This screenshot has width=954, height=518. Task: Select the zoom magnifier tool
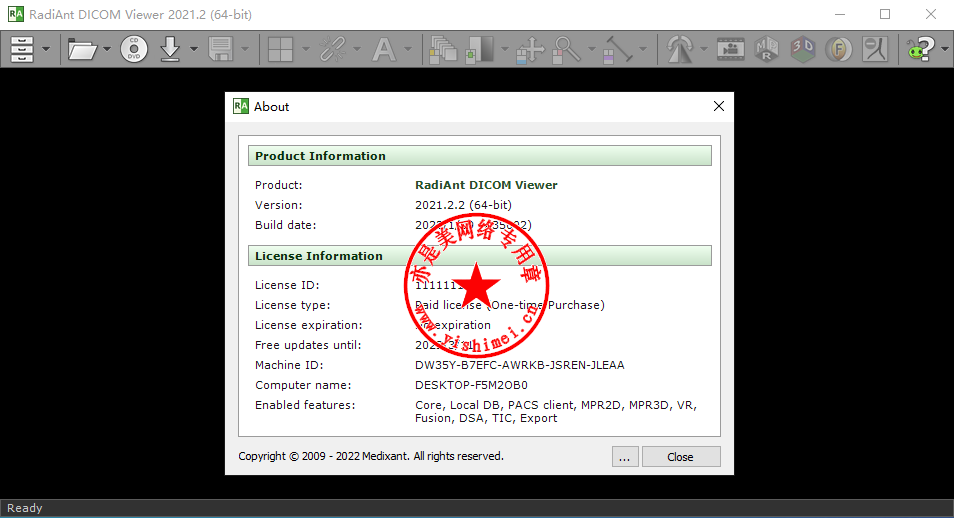tap(566, 49)
